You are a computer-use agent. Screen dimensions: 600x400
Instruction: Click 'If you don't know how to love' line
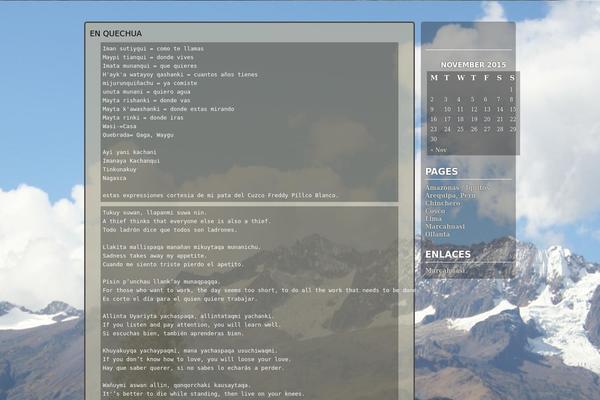[x=197, y=359]
